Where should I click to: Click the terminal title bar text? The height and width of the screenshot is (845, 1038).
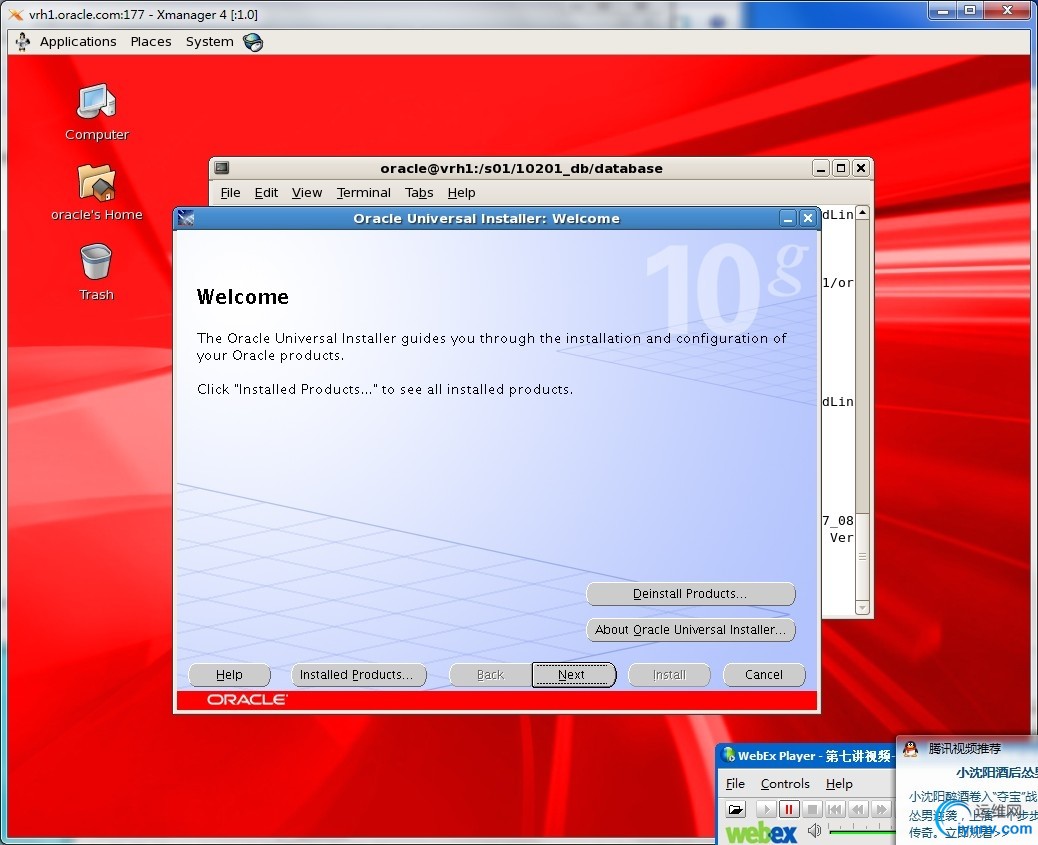pos(521,168)
